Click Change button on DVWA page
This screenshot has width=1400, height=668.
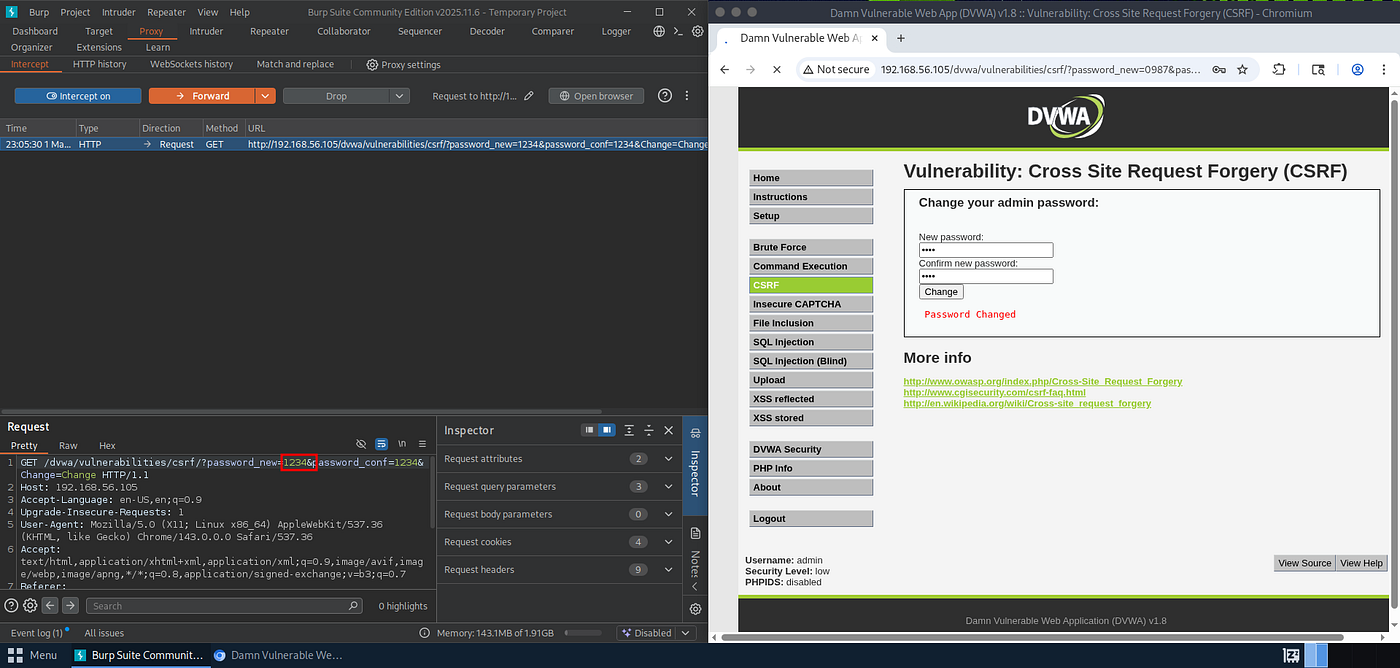(941, 292)
